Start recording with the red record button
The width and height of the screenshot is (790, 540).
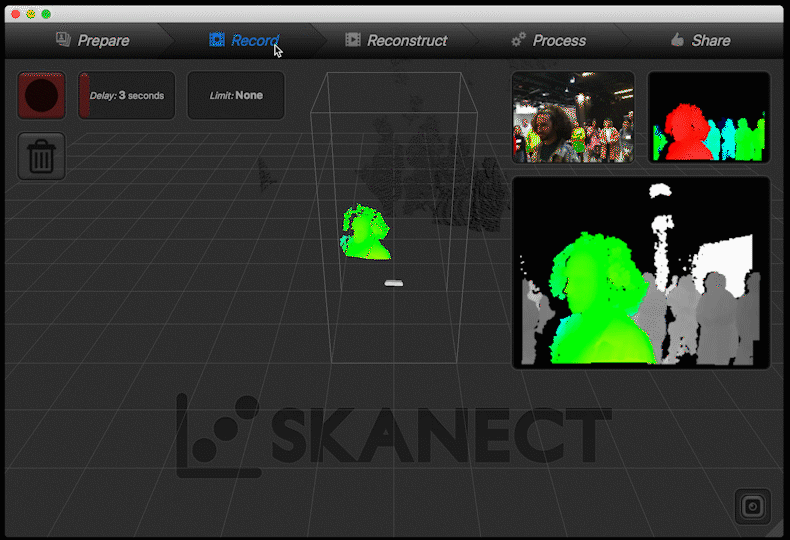click(x=41, y=95)
